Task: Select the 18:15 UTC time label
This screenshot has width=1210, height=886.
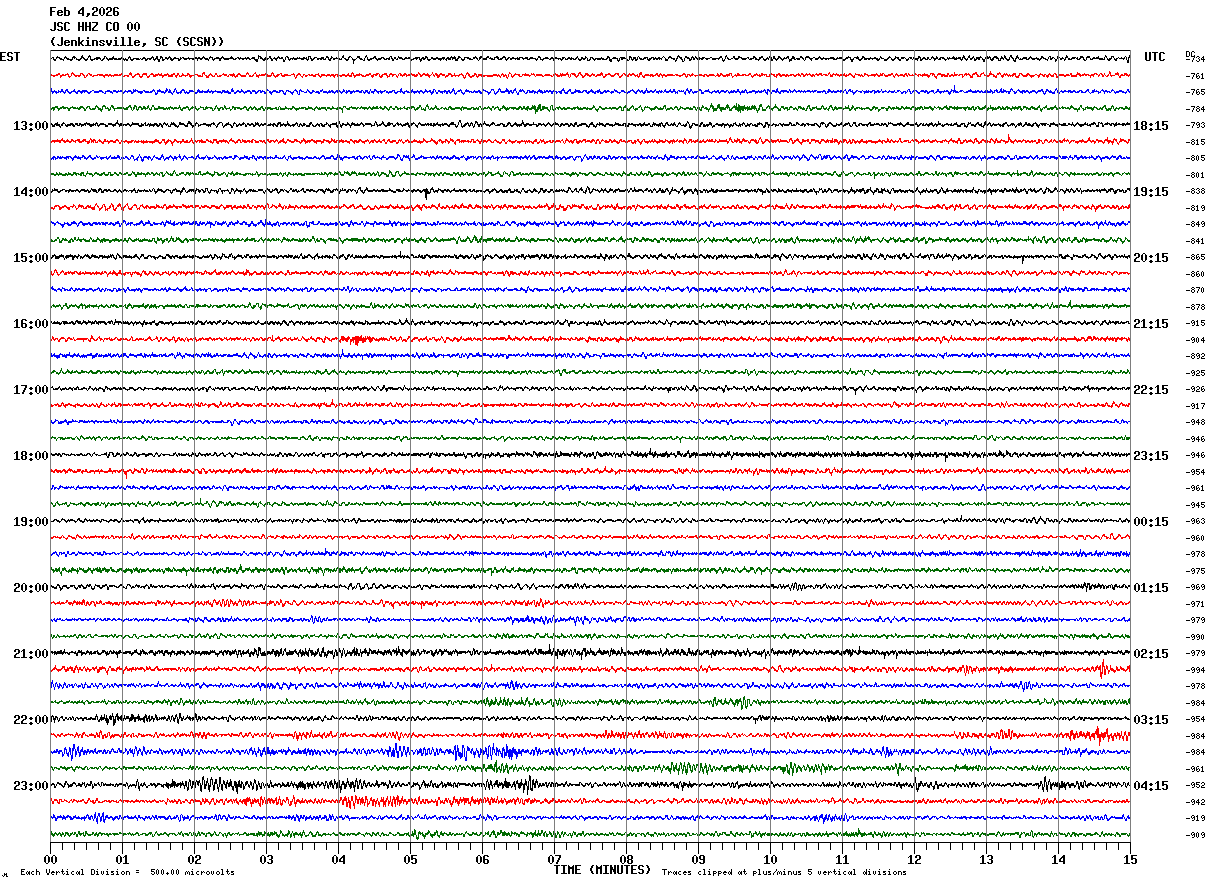Action: pyautogui.click(x=1151, y=126)
